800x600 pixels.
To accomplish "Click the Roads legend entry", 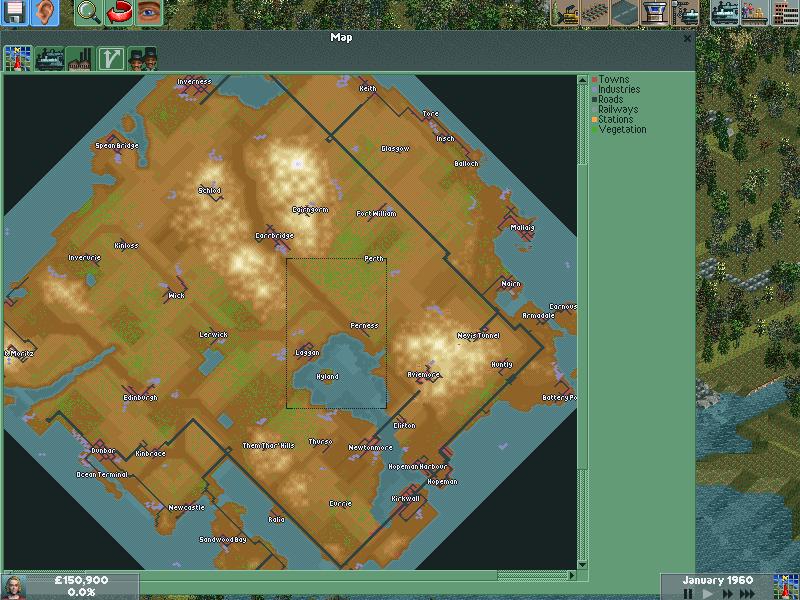I will (607, 99).
